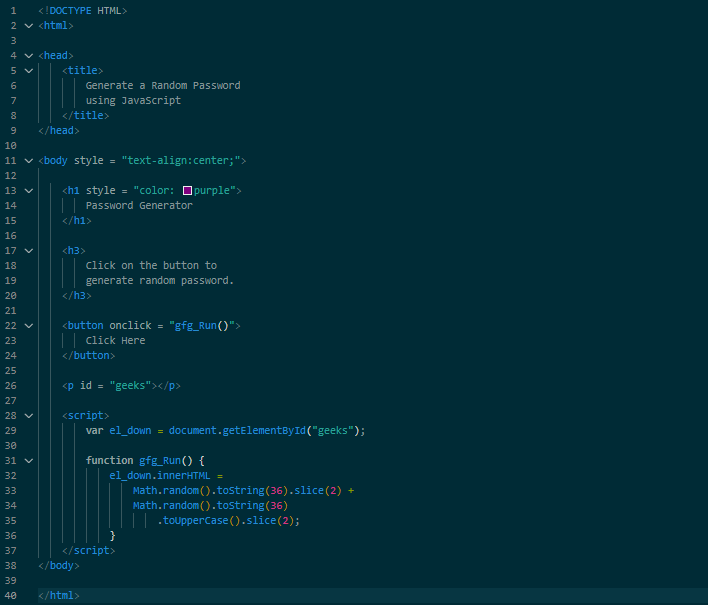
Task: Fold the title block on line 5
Action: coord(29,70)
